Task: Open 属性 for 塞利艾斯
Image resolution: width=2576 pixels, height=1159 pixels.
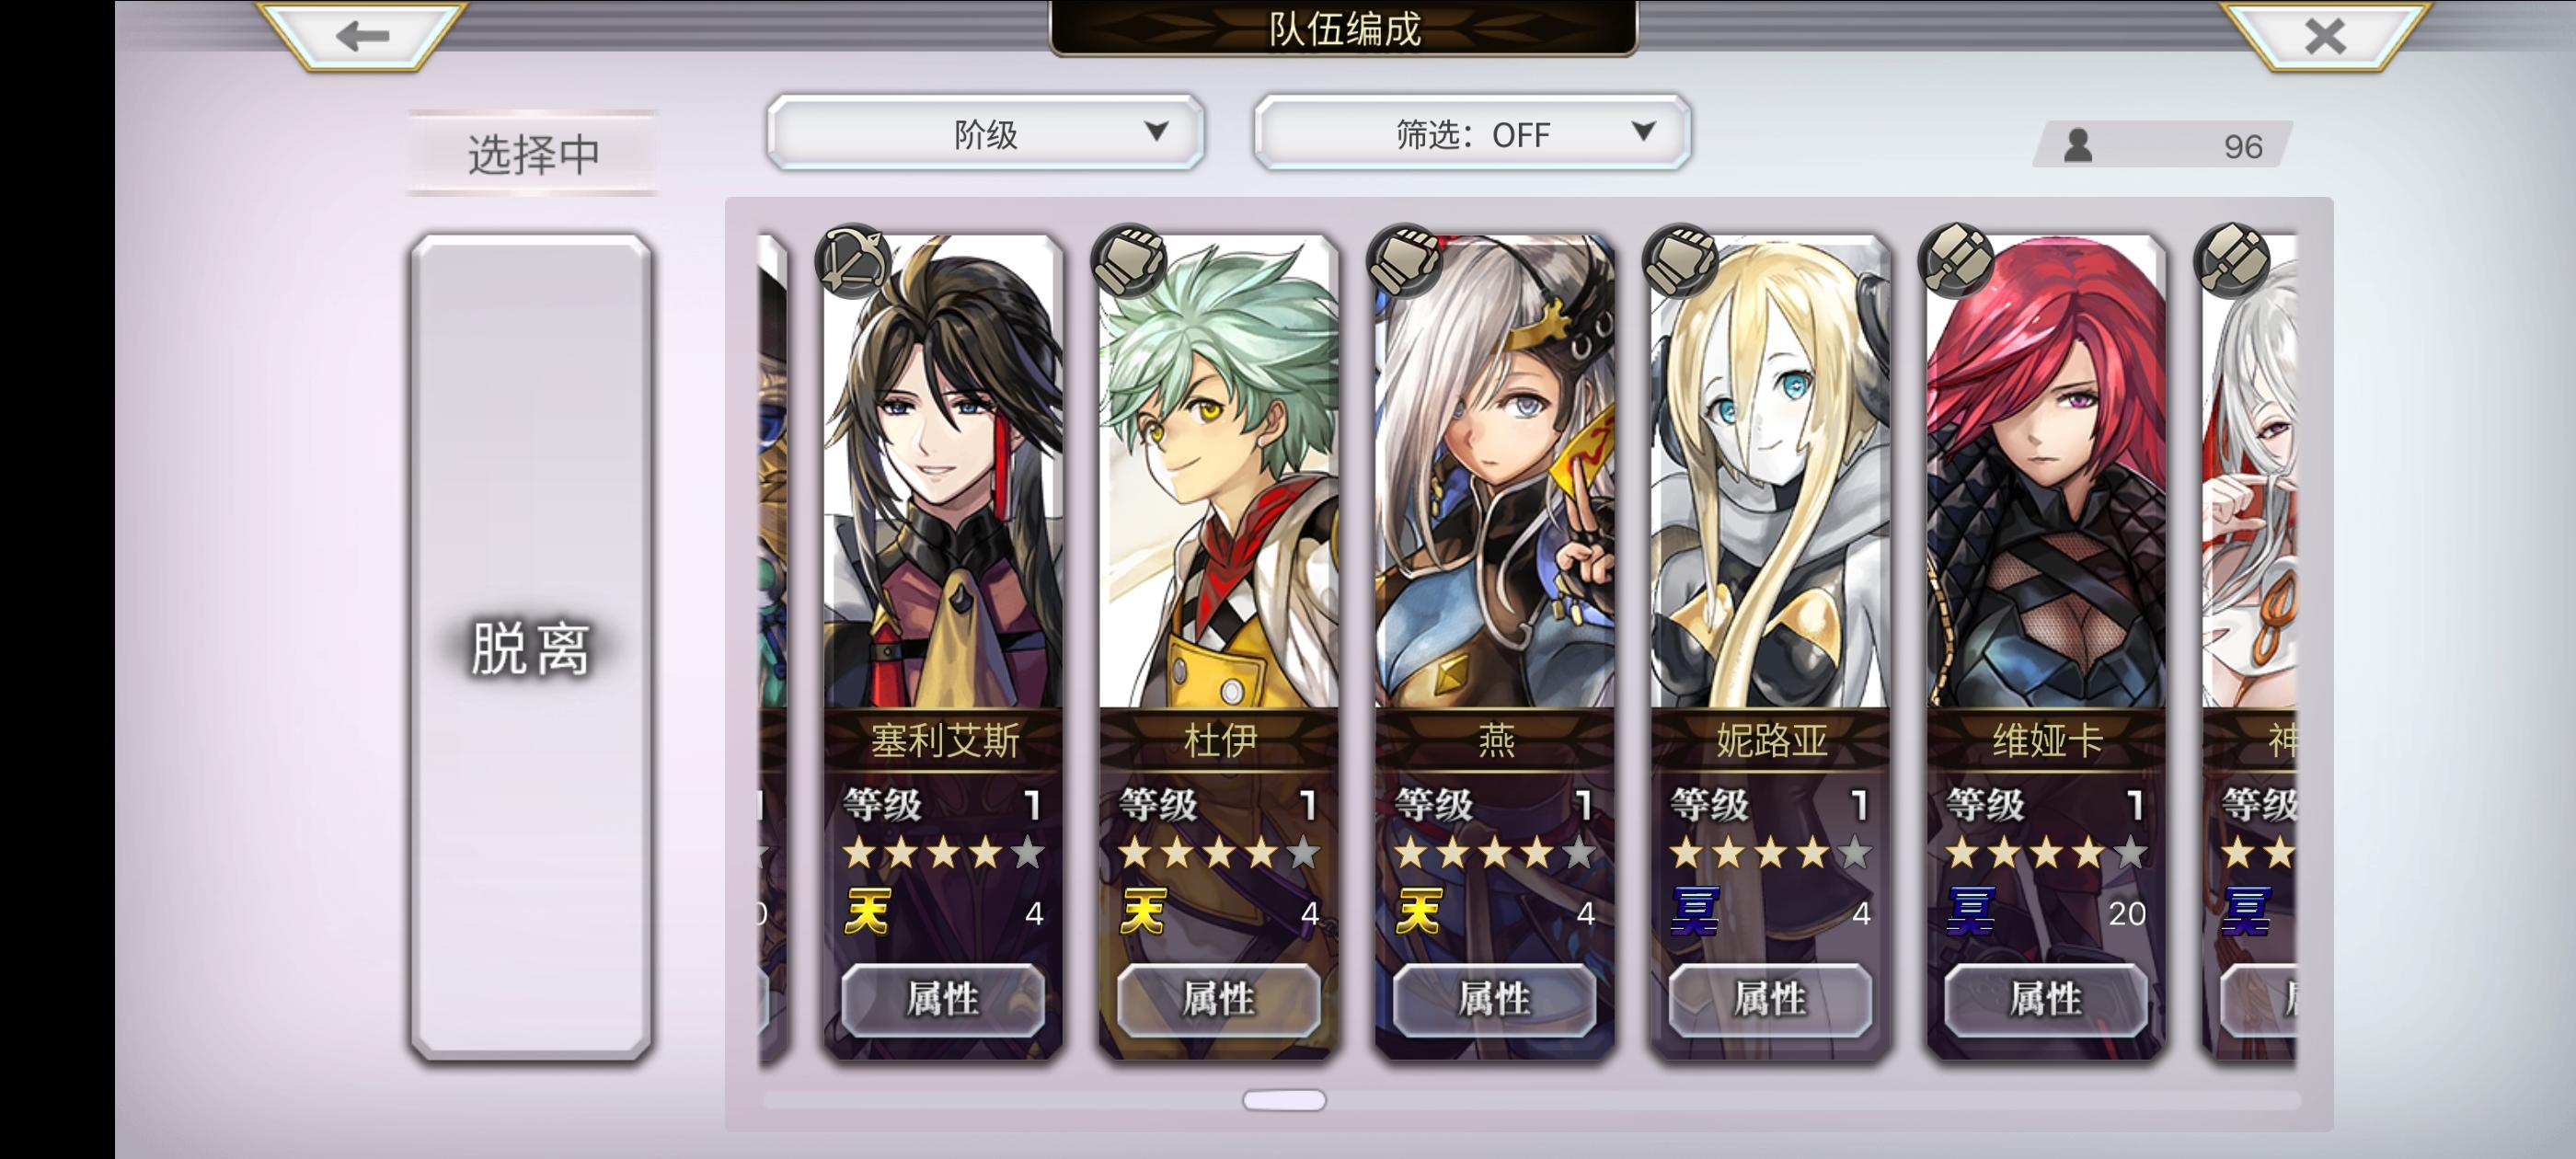Action: (943, 999)
